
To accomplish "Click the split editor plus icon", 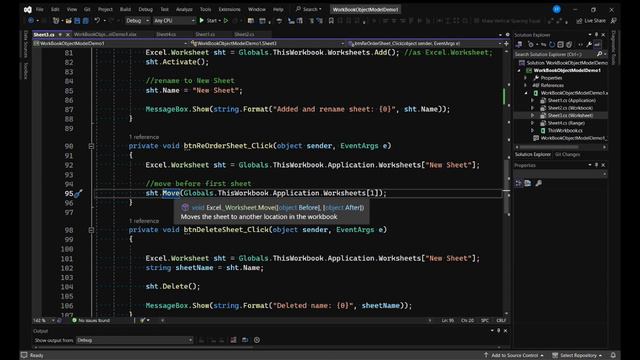I will 507,43.
